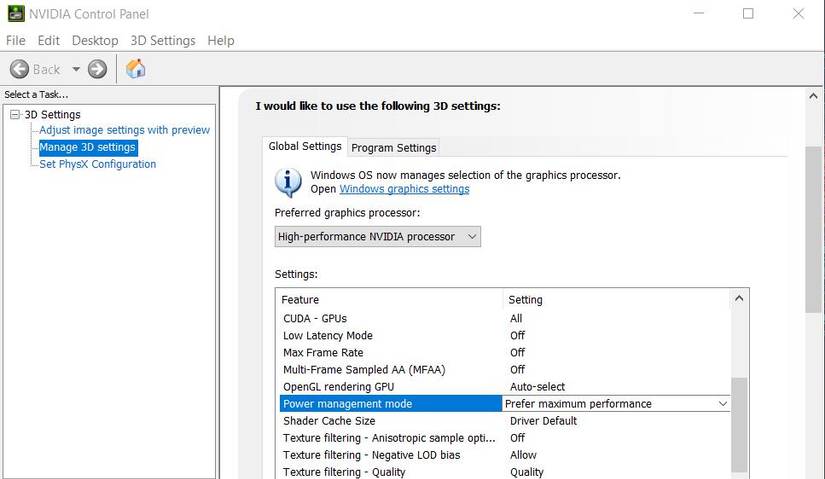The width and height of the screenshot is (825, 479).
Task: Select the Global Settings tab
Action: point(305,147)
